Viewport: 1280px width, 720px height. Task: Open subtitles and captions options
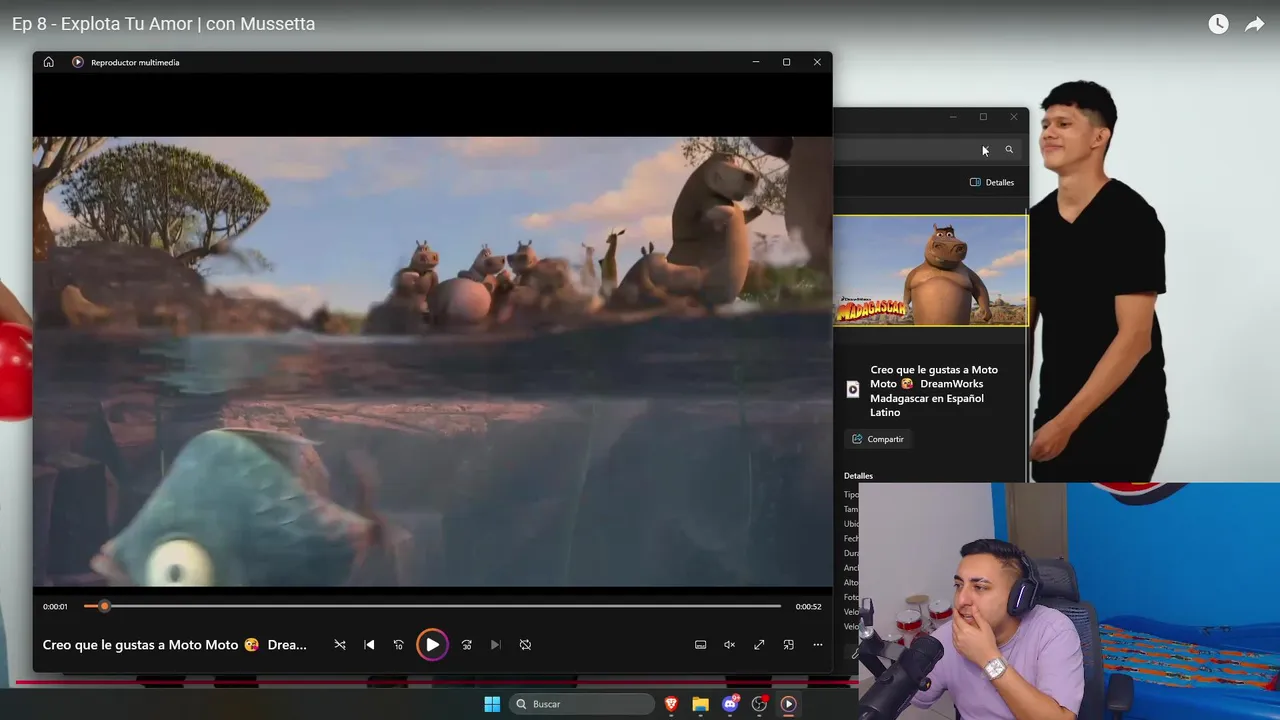701,645
